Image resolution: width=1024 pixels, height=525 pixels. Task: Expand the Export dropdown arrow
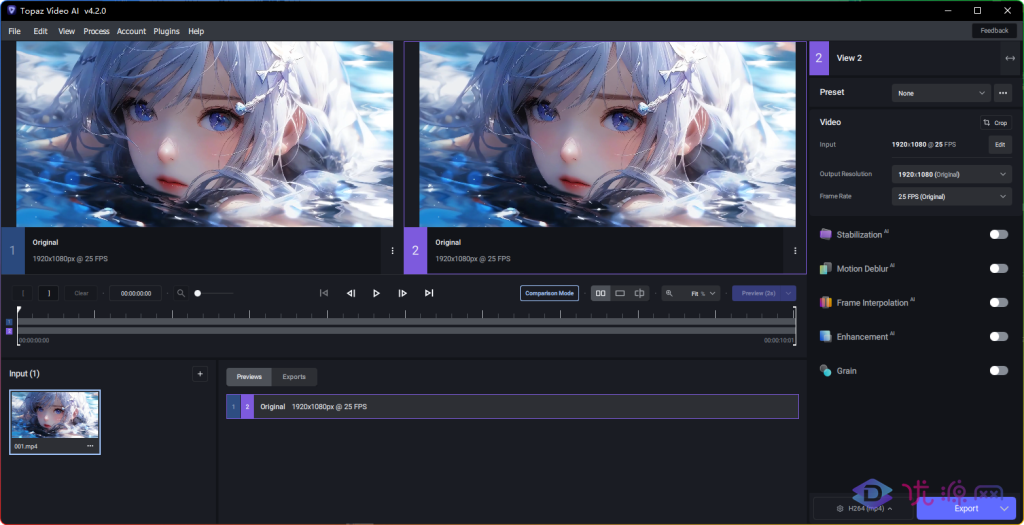(x=1006, y=508)
